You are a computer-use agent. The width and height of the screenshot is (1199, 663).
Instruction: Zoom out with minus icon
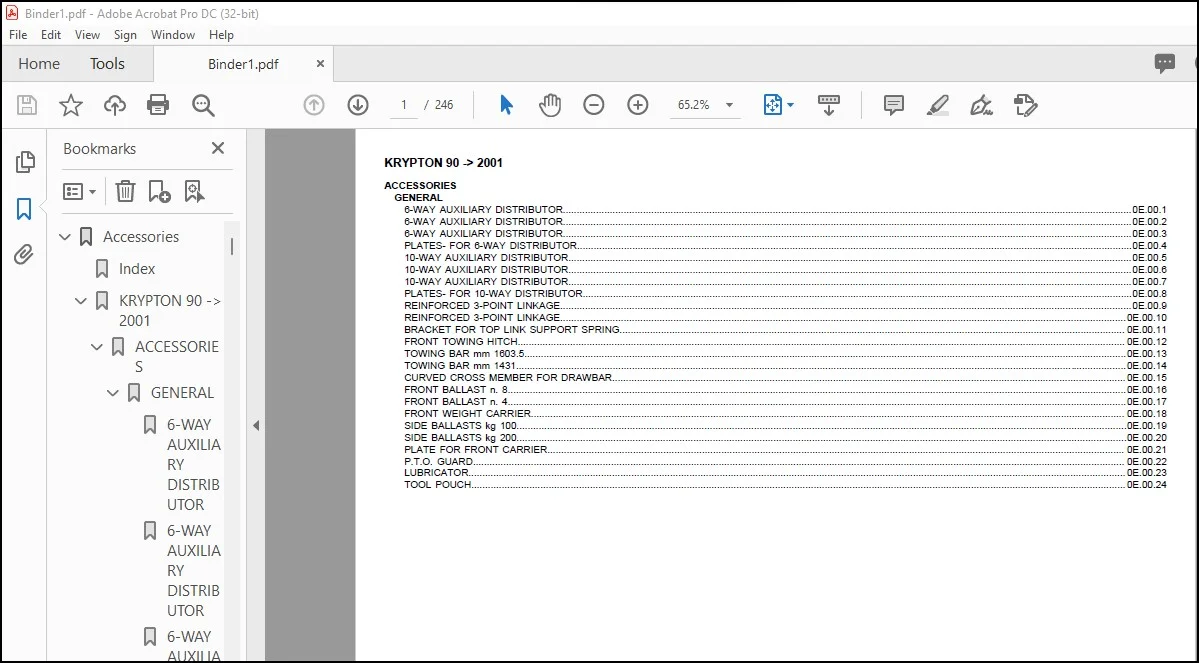pyautogui.click(x=593, y=105)
